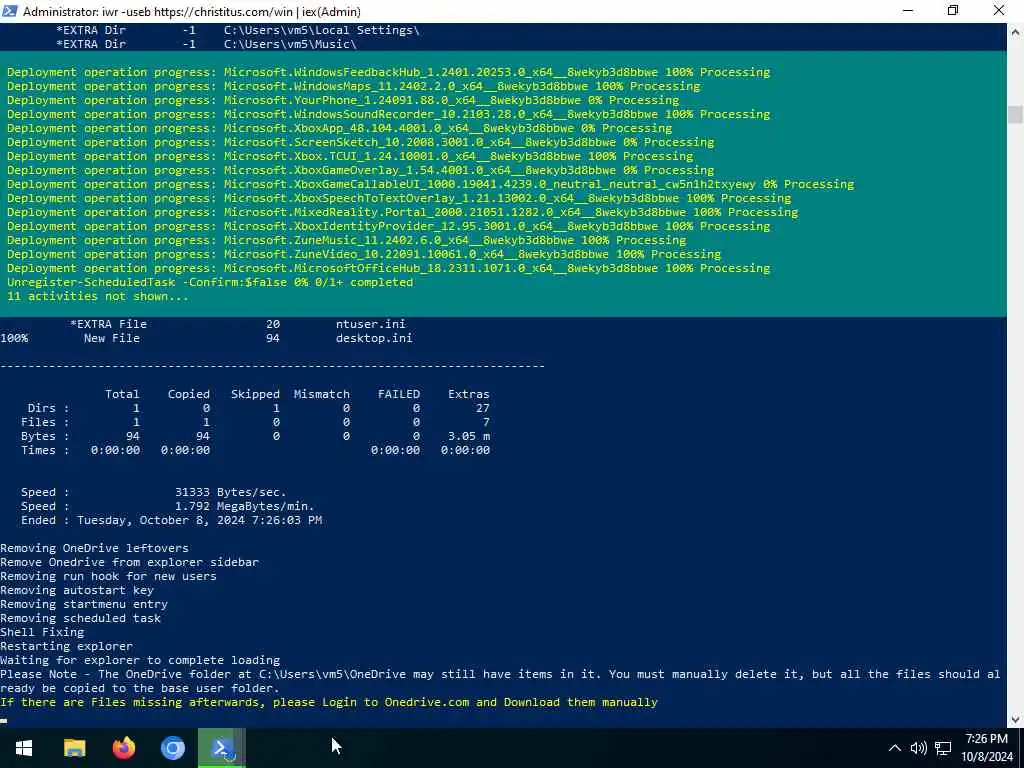Click the '3.05 m' extras bytes value
Screen dimensions: 1024x768
tap(469, 436)
